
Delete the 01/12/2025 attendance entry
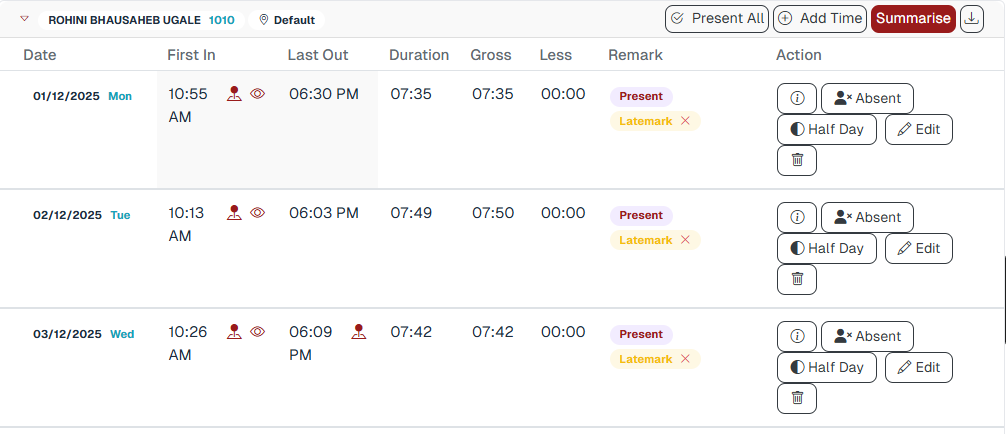797,160
